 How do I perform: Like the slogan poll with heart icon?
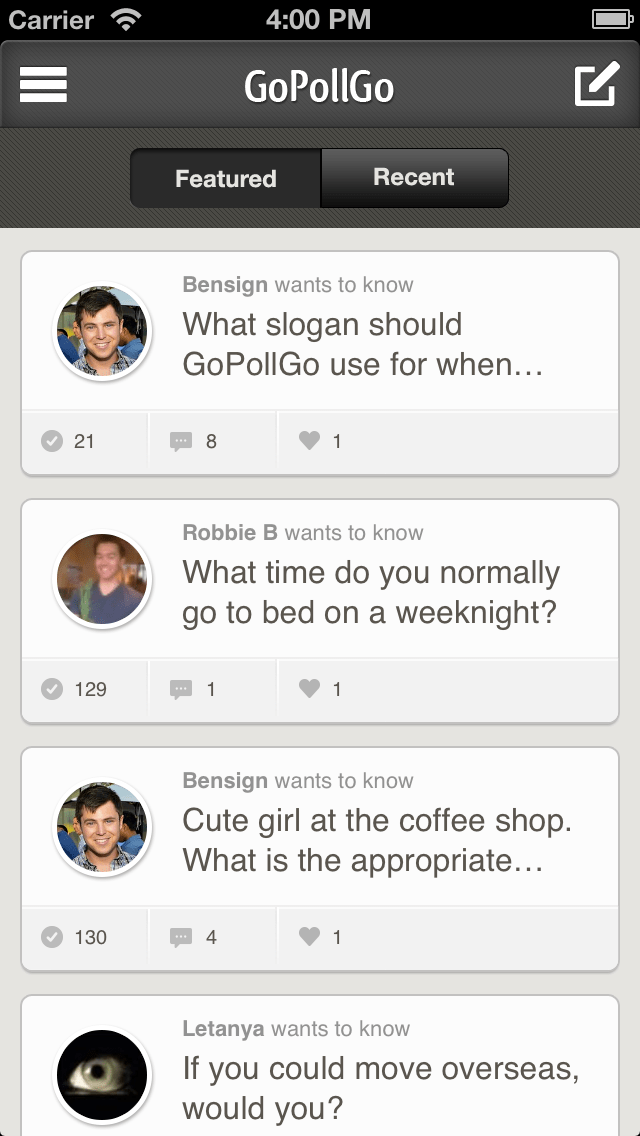coord(310,441)
